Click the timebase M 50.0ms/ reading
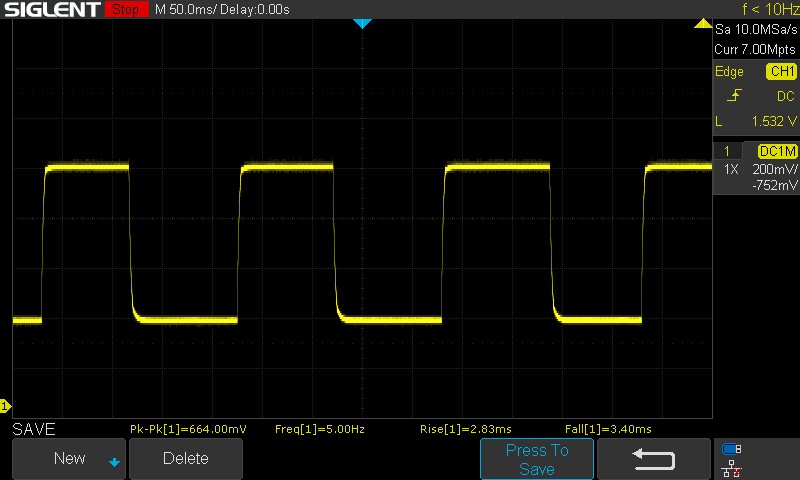The image size is (800, 480). pyautogui.click(x=185, y=9)
